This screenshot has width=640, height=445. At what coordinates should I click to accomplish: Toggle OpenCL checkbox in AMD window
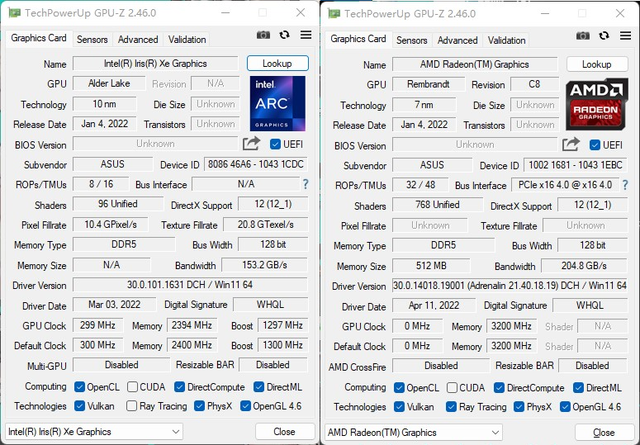point(399,387)
